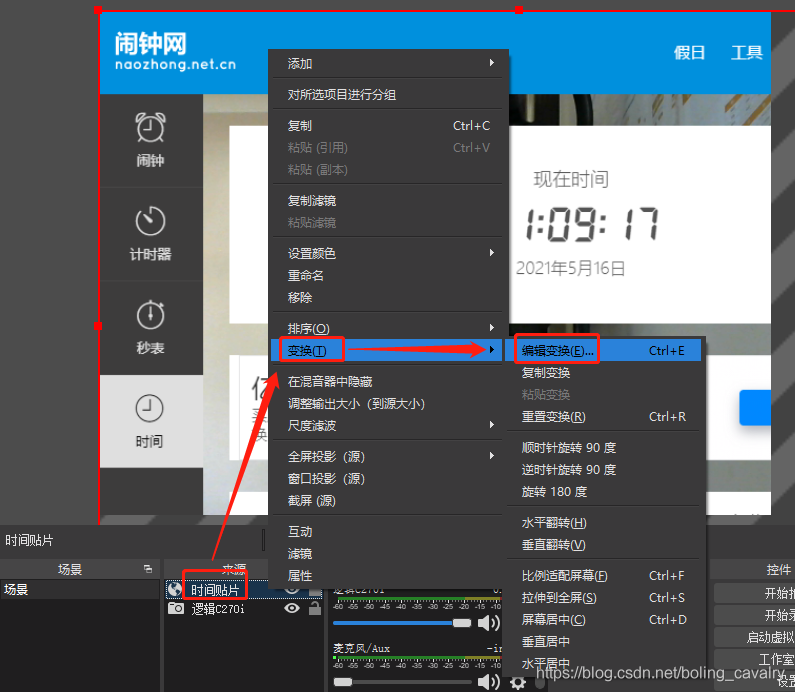
Task: Select the 逻辑C270i source row
Action: tap(244, 608)
